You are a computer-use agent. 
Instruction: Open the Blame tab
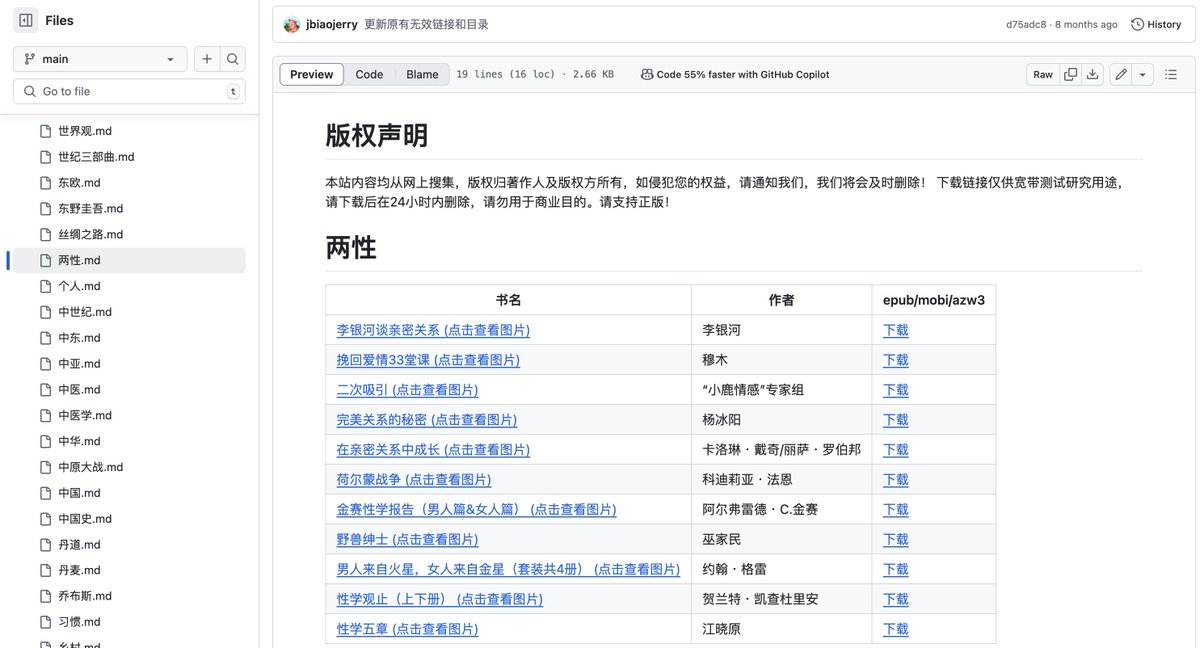pyautogui.click(x=422, y=73)
